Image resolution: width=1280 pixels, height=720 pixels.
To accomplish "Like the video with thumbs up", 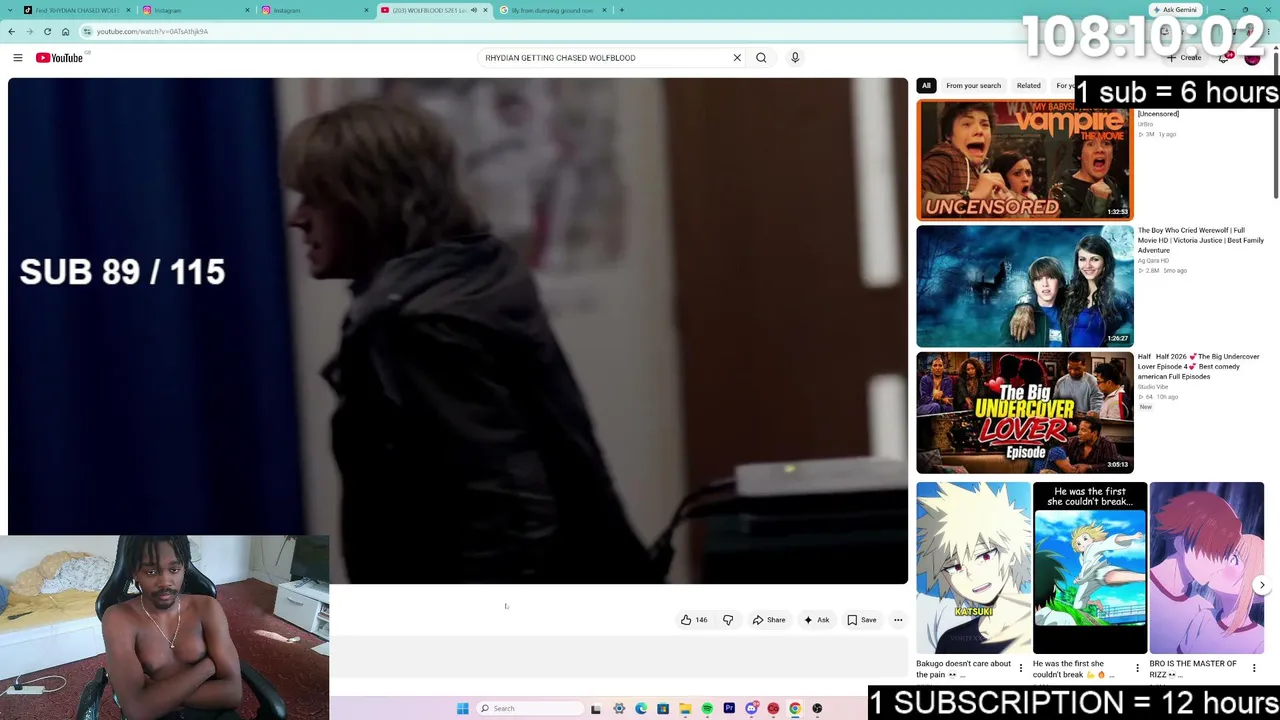I will point(694,620).
